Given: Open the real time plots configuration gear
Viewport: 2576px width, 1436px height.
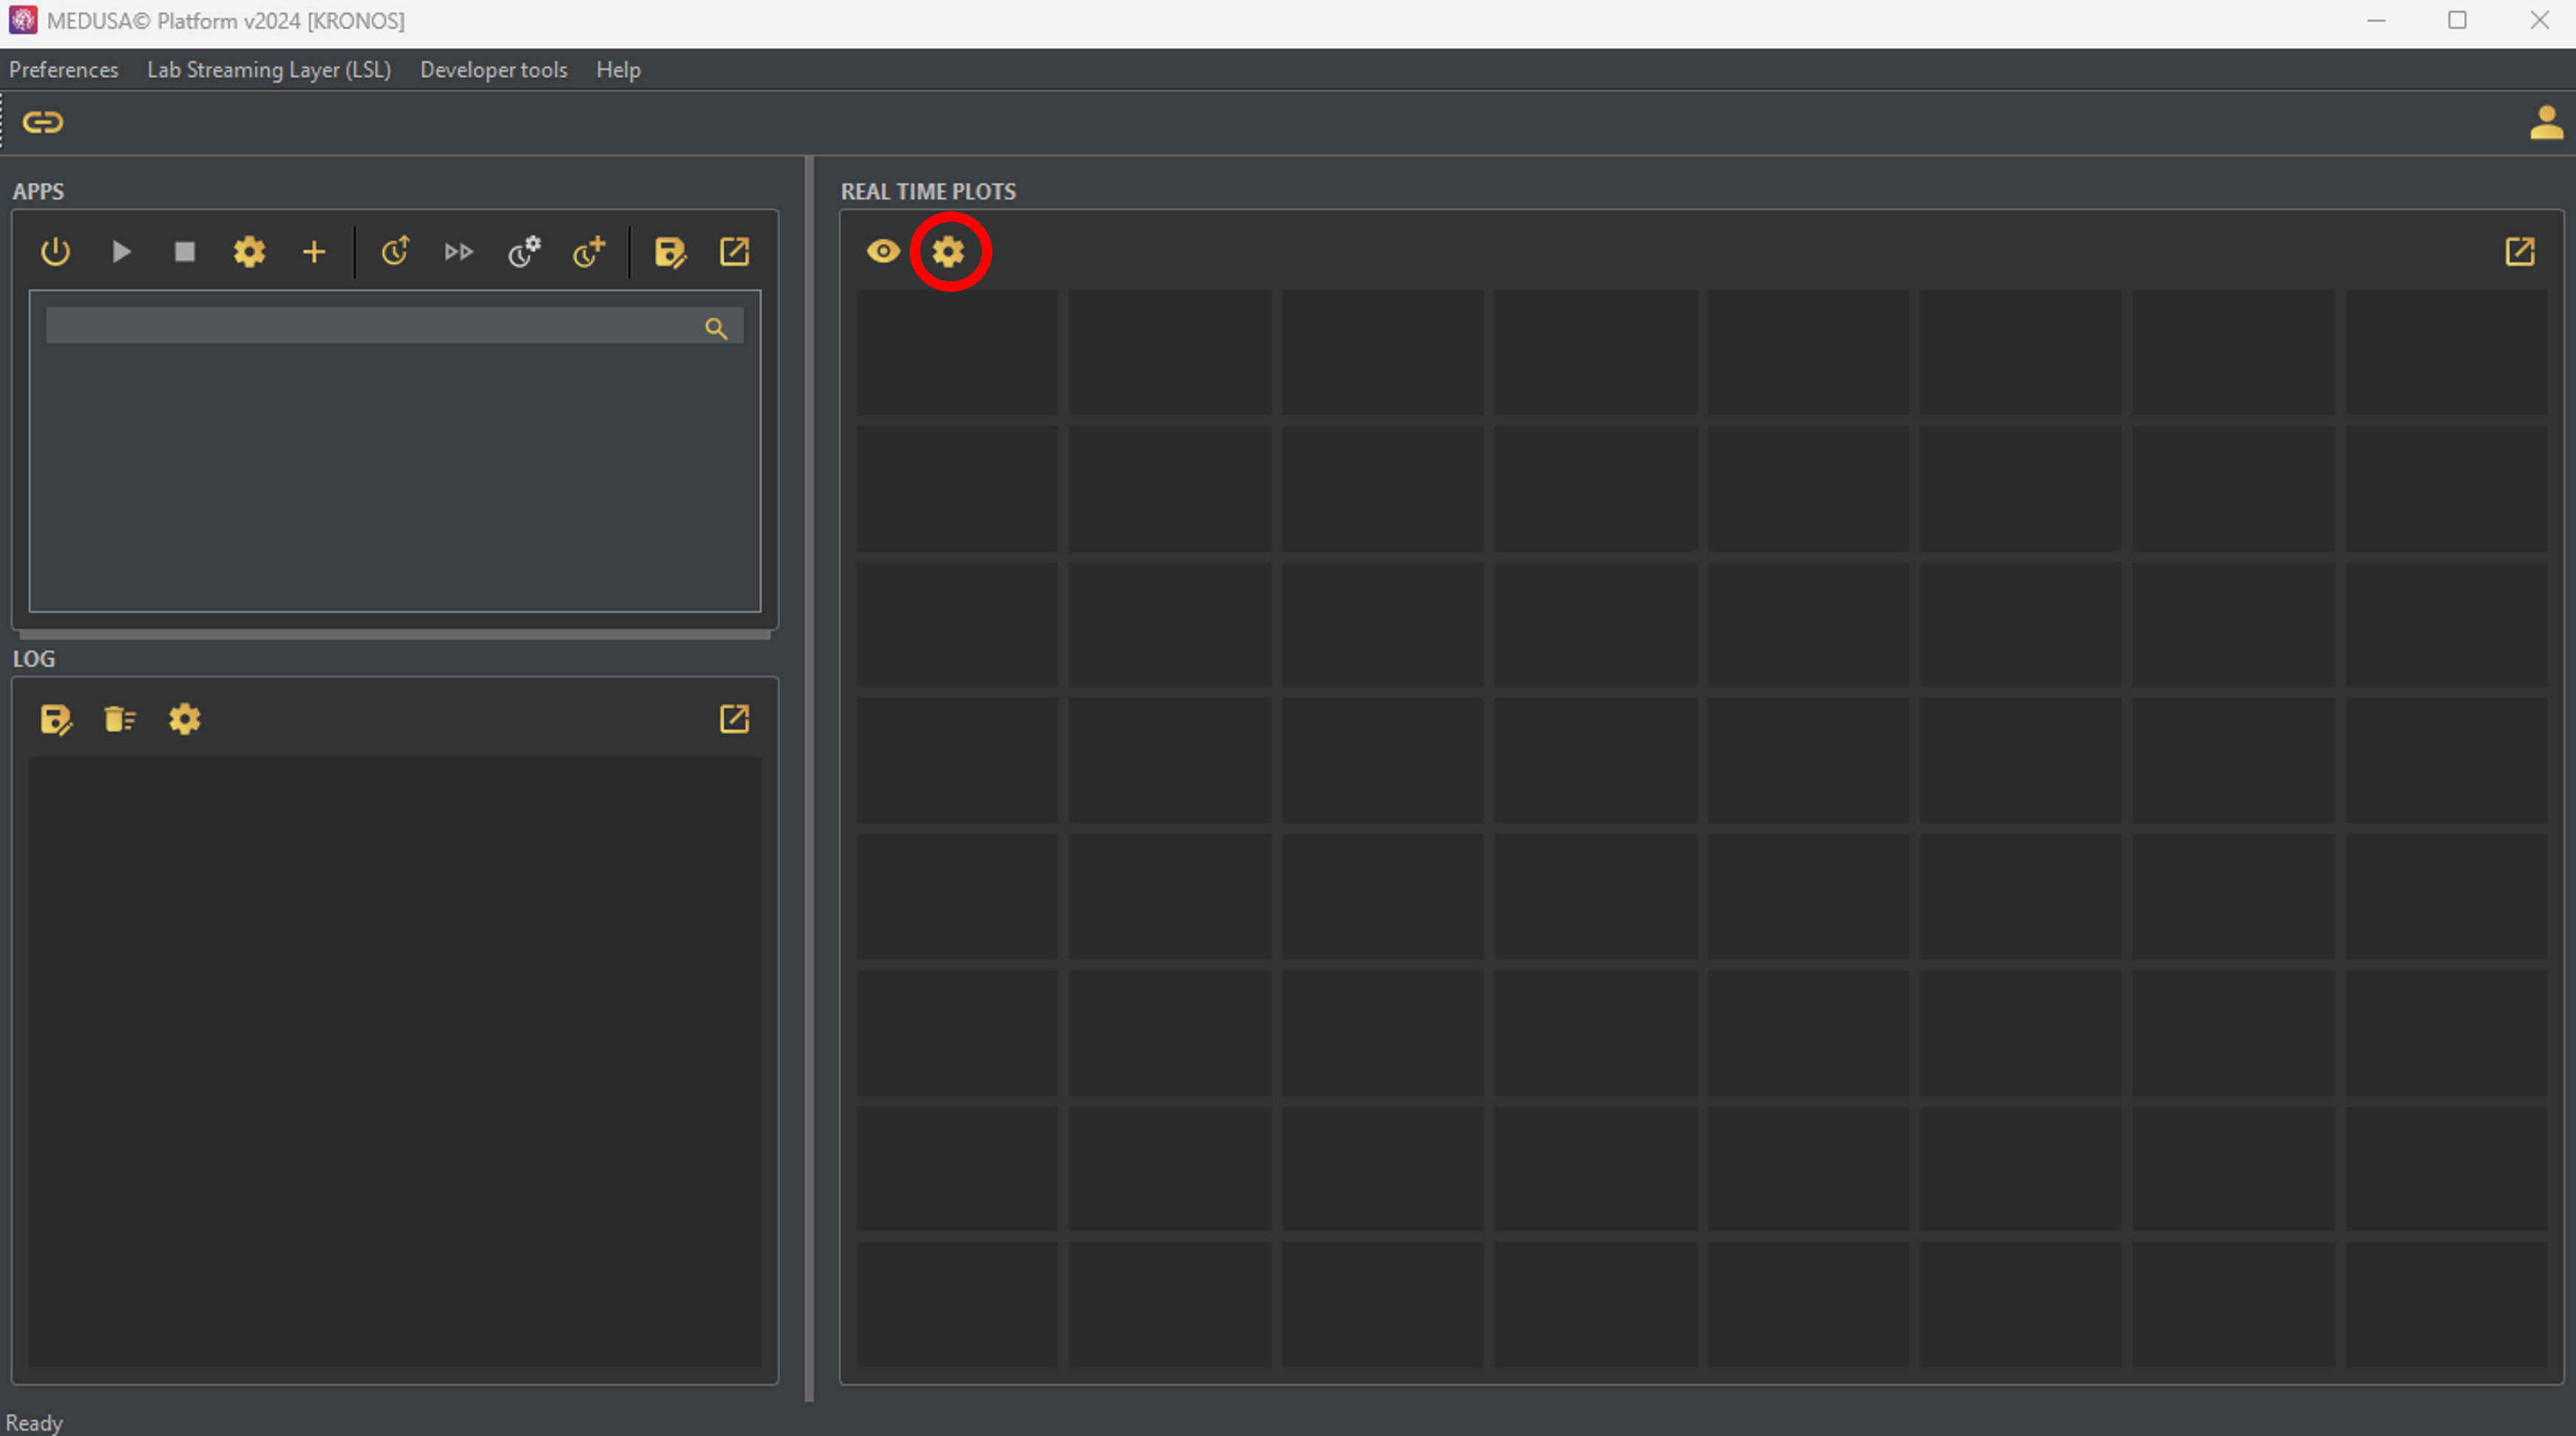Looking at the screenshot, I should click(x=948, y=251).
